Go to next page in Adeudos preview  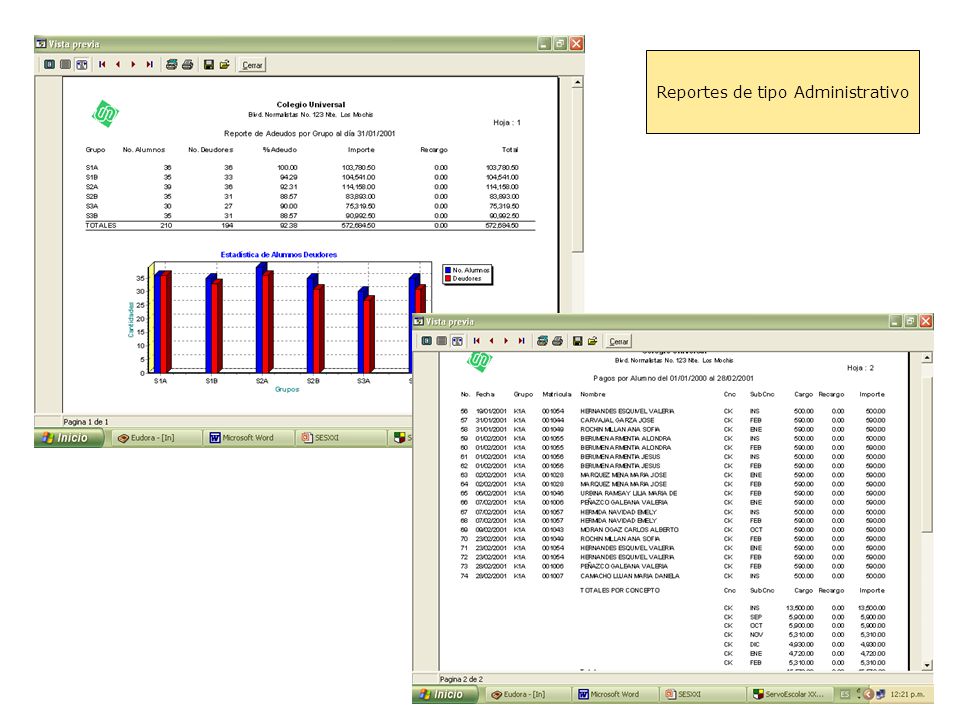click(x=133, y=64)
